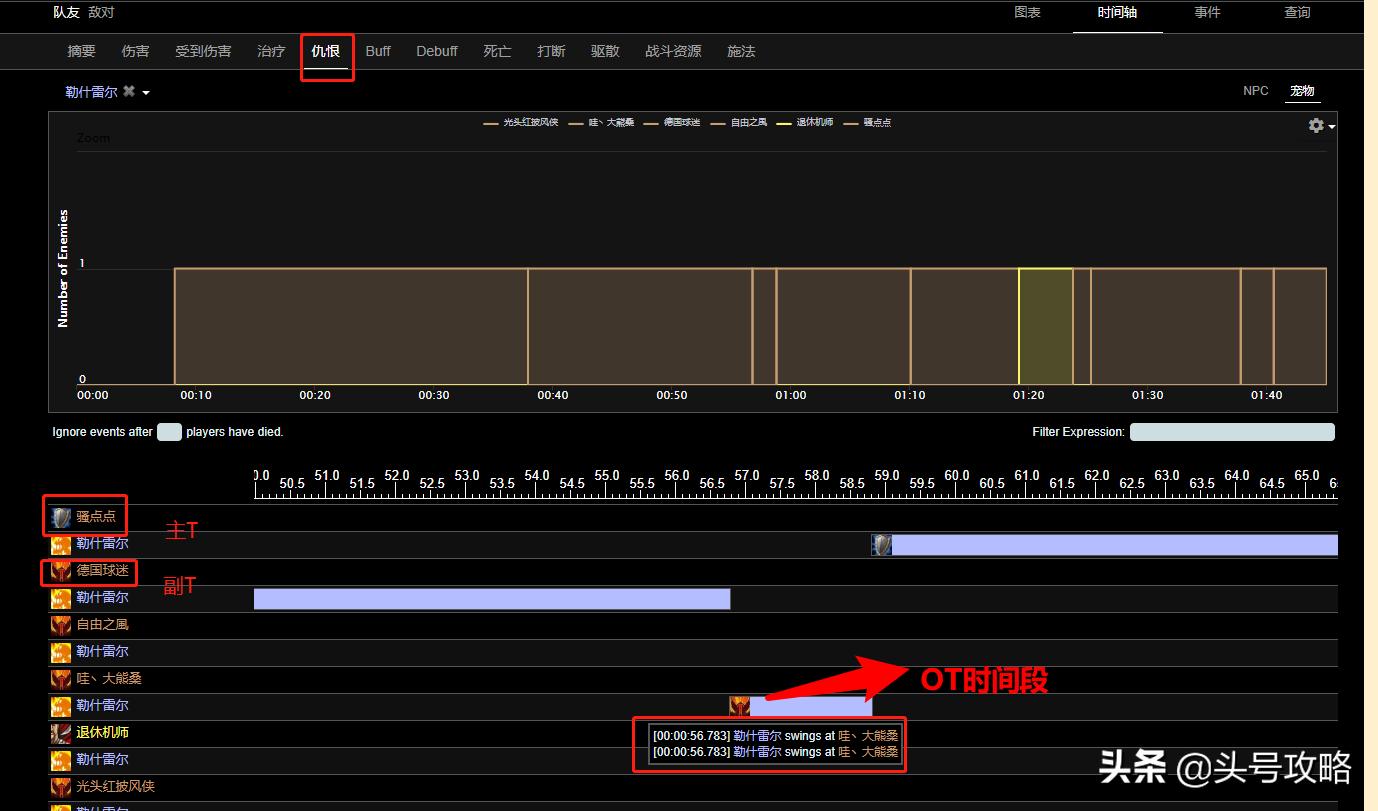Open the Debuff tab
This screenshot has width=1378, height=811.
437,51
